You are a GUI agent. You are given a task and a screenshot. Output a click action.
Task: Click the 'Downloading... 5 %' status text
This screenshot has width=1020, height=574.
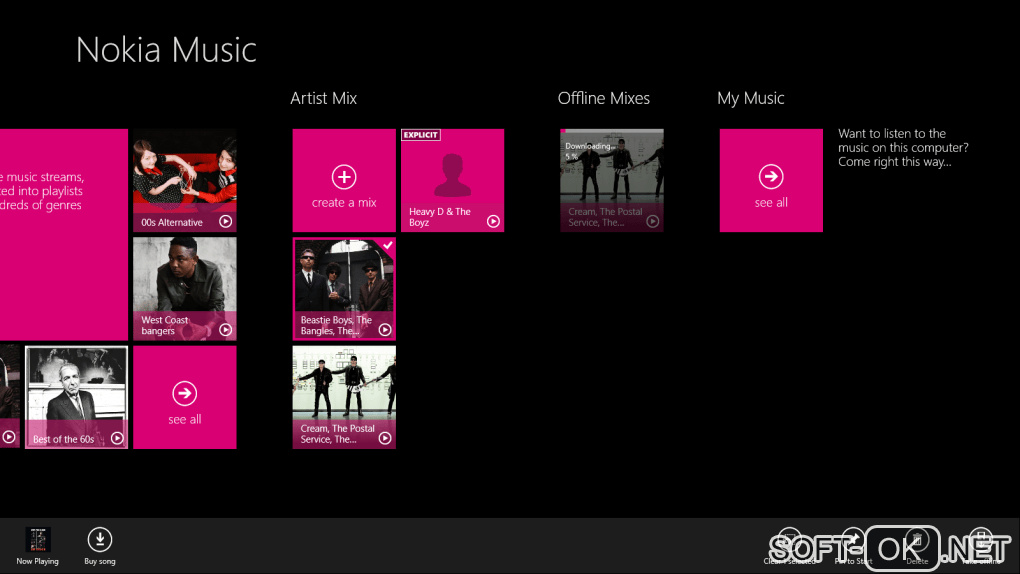pos(588,151)
